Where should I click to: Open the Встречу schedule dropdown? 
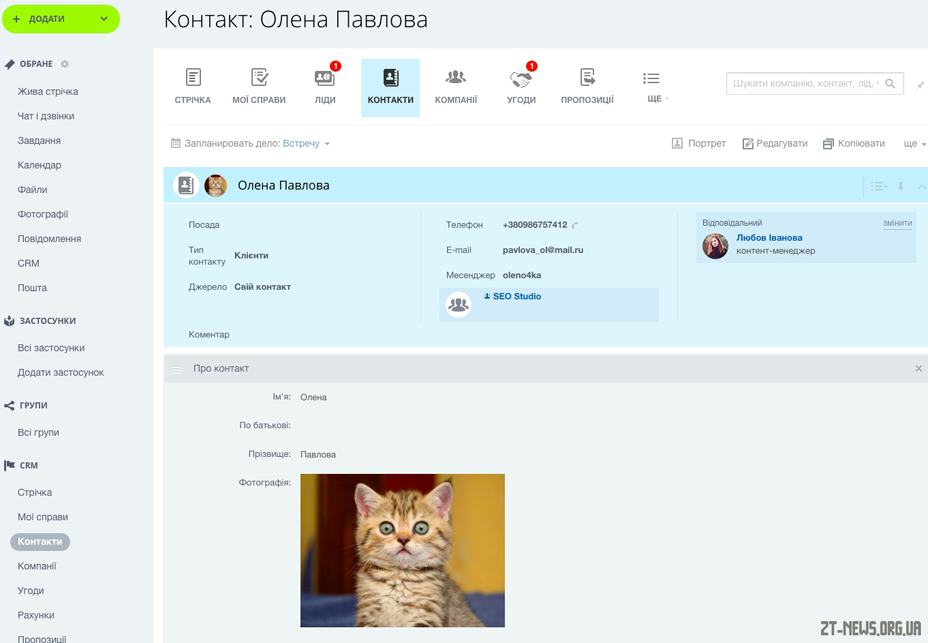pyautogui.click(x=306, y=143)
